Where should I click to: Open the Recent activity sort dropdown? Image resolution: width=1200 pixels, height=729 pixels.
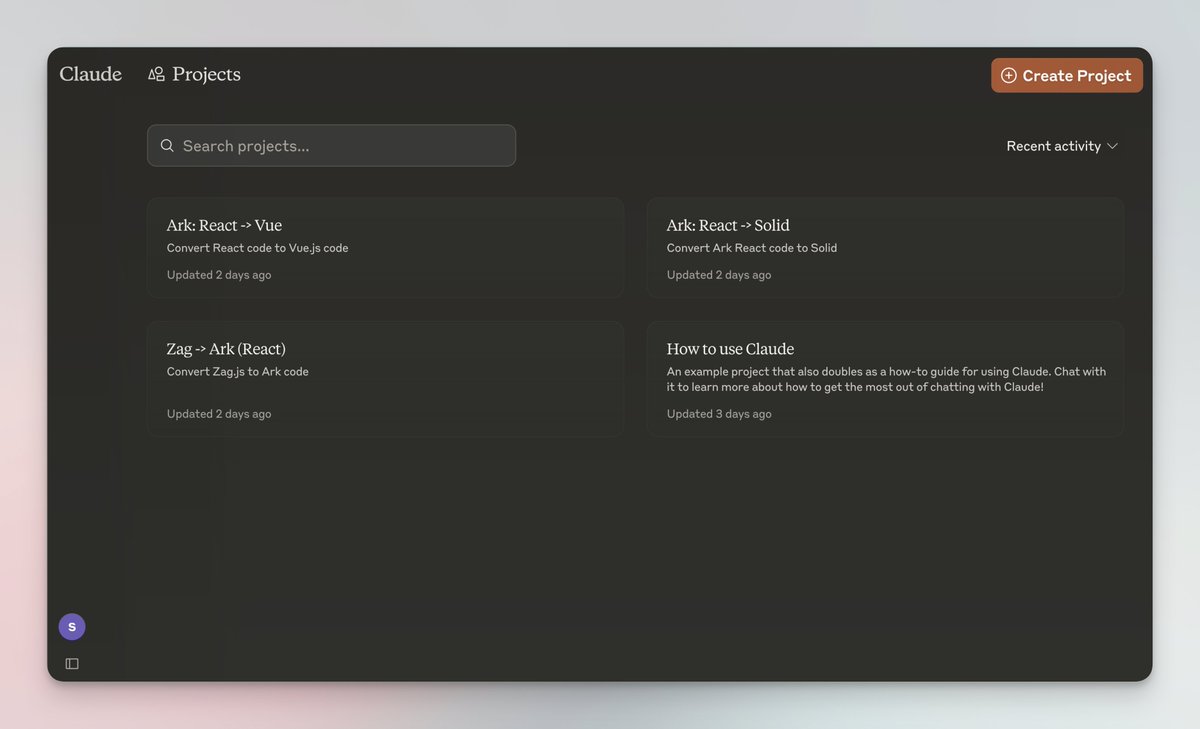[x=1062, y=146]
